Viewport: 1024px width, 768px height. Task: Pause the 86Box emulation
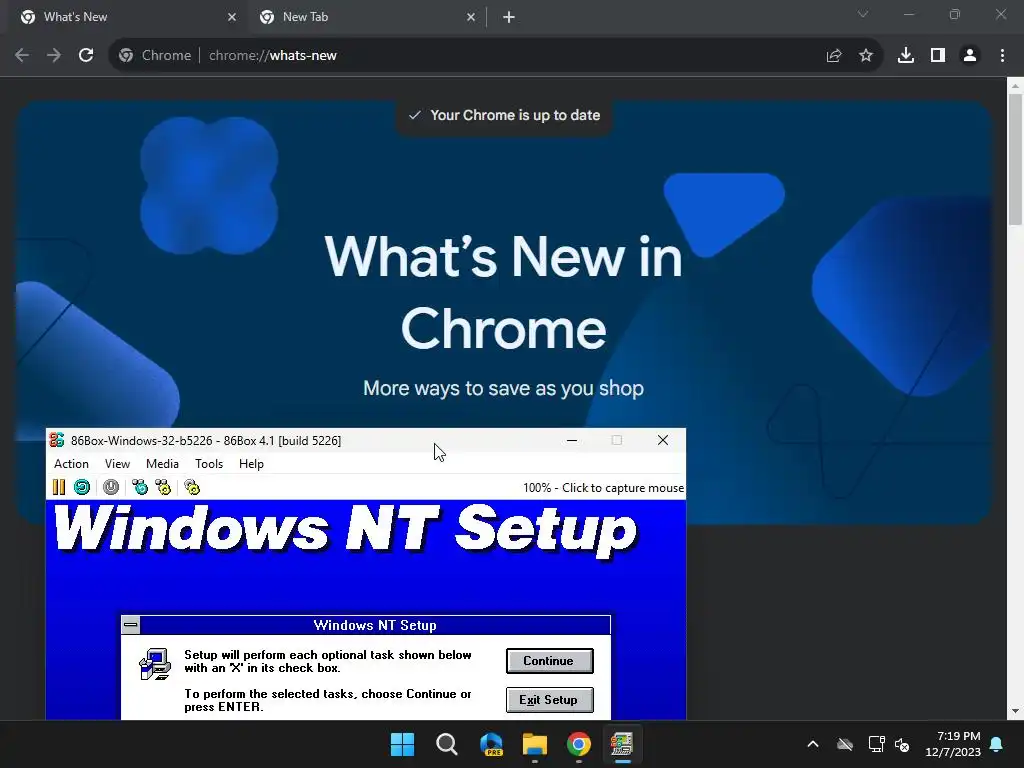[x=59, y=487]
